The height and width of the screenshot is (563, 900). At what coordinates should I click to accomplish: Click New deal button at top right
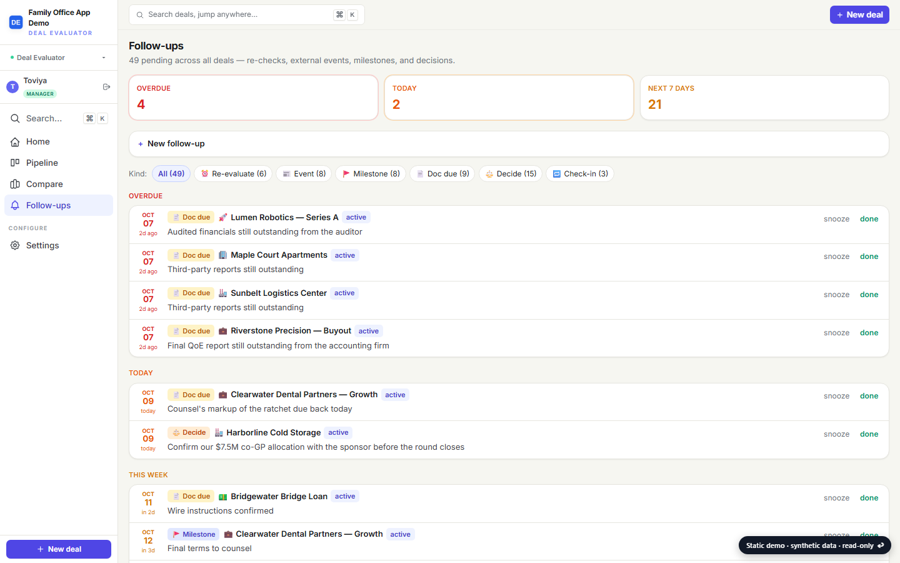click(859, 15)
